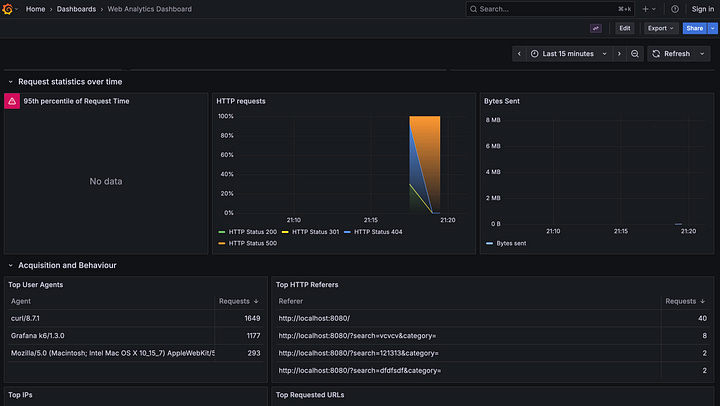
Task: Click the purple Grafana Assistant icon button
Action: (596, 28)
